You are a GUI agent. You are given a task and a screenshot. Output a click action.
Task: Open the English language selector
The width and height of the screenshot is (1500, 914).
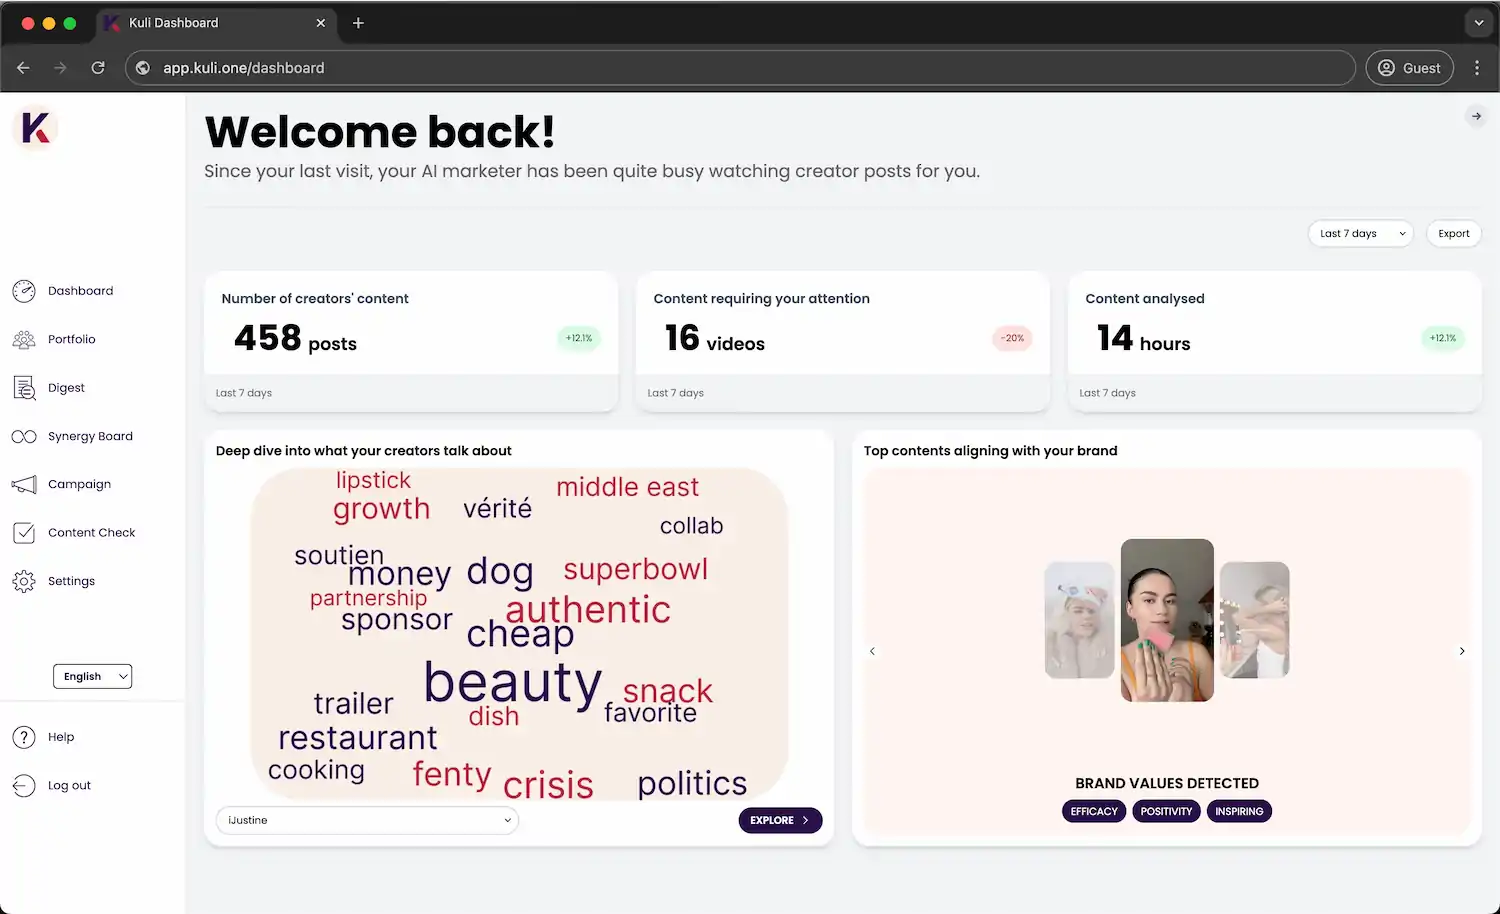(x=92, y=676)
